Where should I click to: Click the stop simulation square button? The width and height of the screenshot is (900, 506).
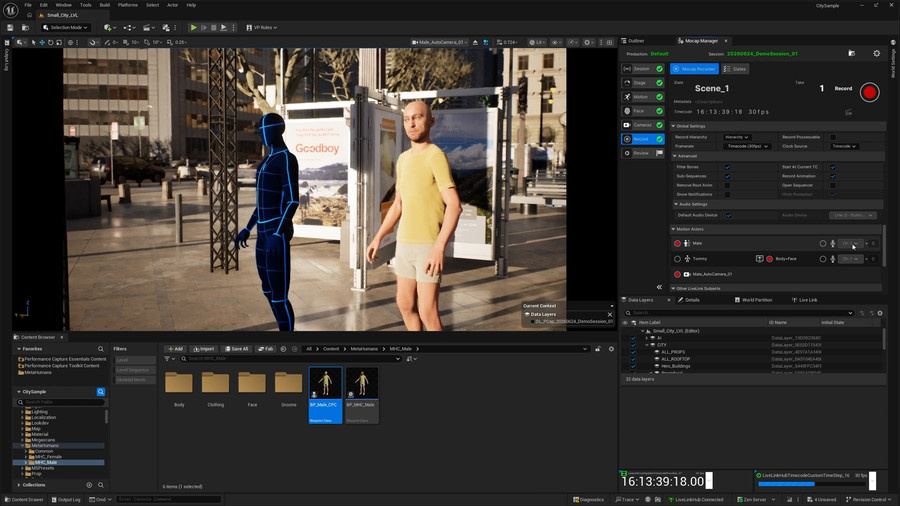tap(214, 28)
